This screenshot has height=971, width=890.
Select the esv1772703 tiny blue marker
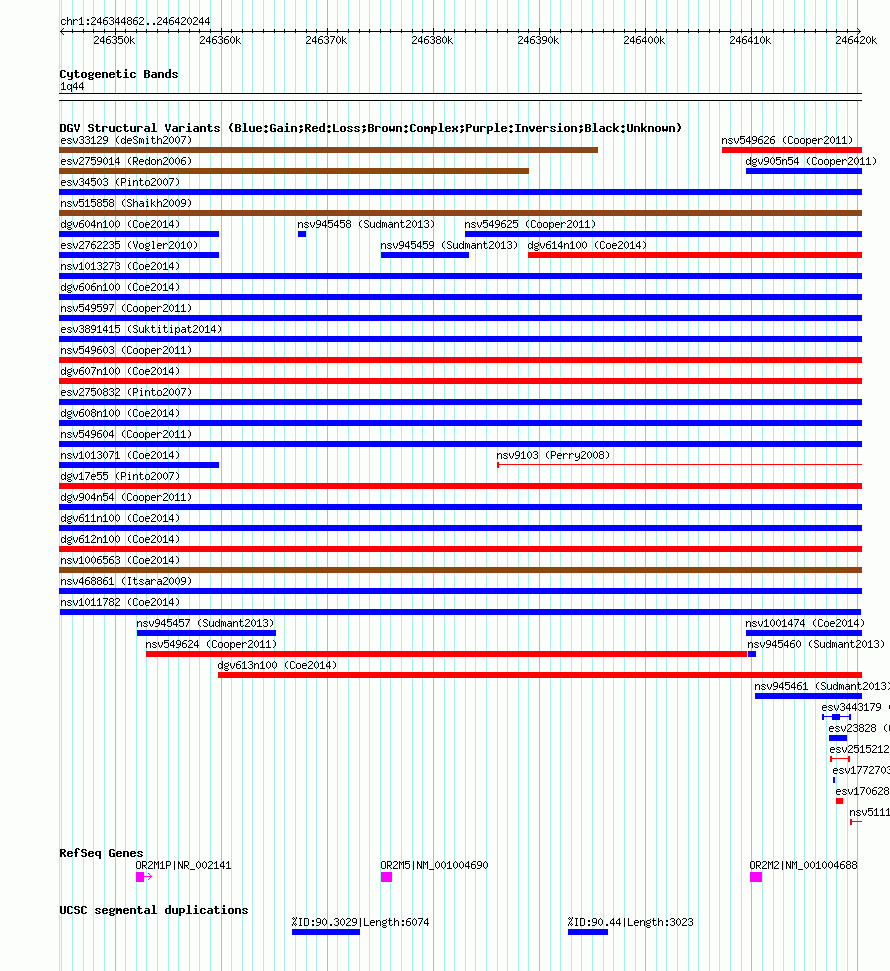[x=834, y=780]
